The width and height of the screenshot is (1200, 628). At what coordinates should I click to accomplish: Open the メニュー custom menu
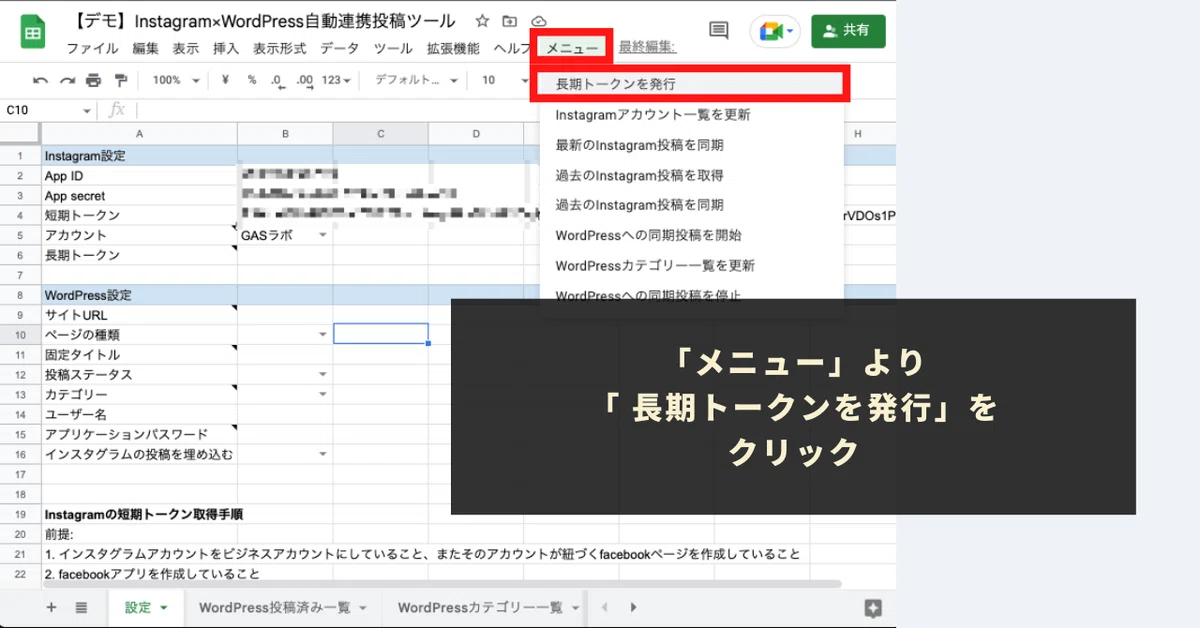573,48
